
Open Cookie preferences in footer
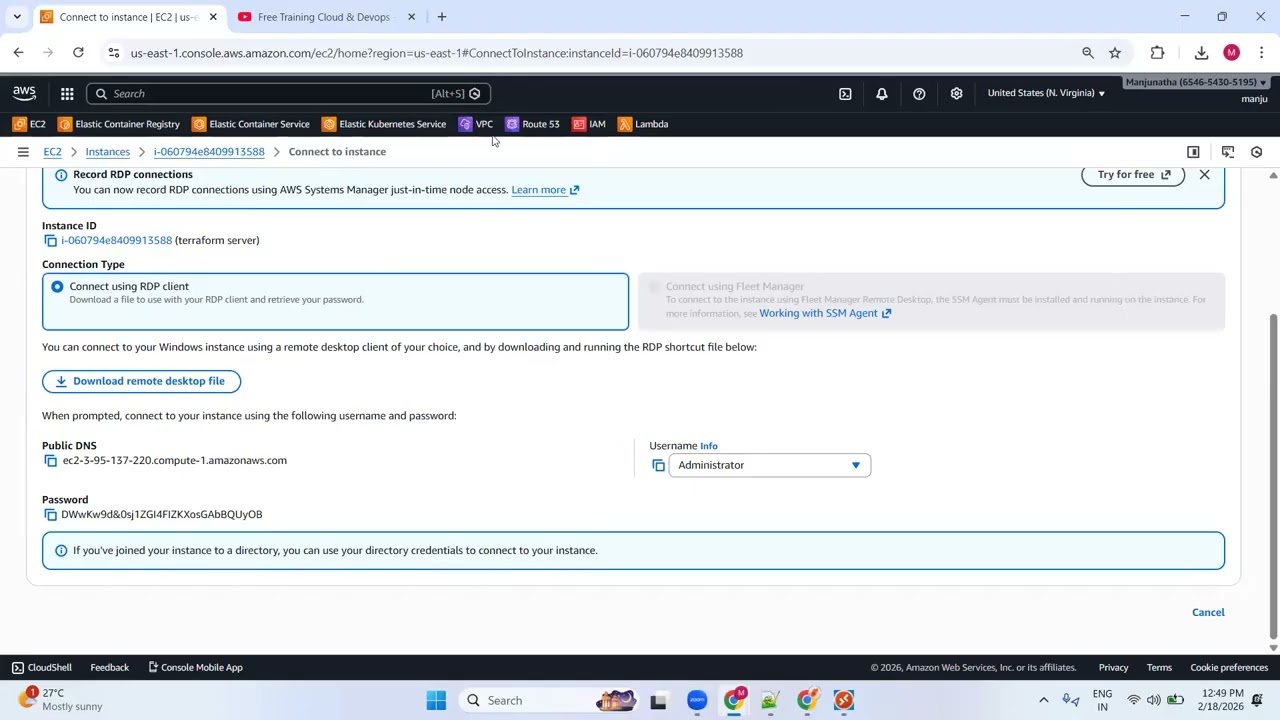[x=1229, y=668]
